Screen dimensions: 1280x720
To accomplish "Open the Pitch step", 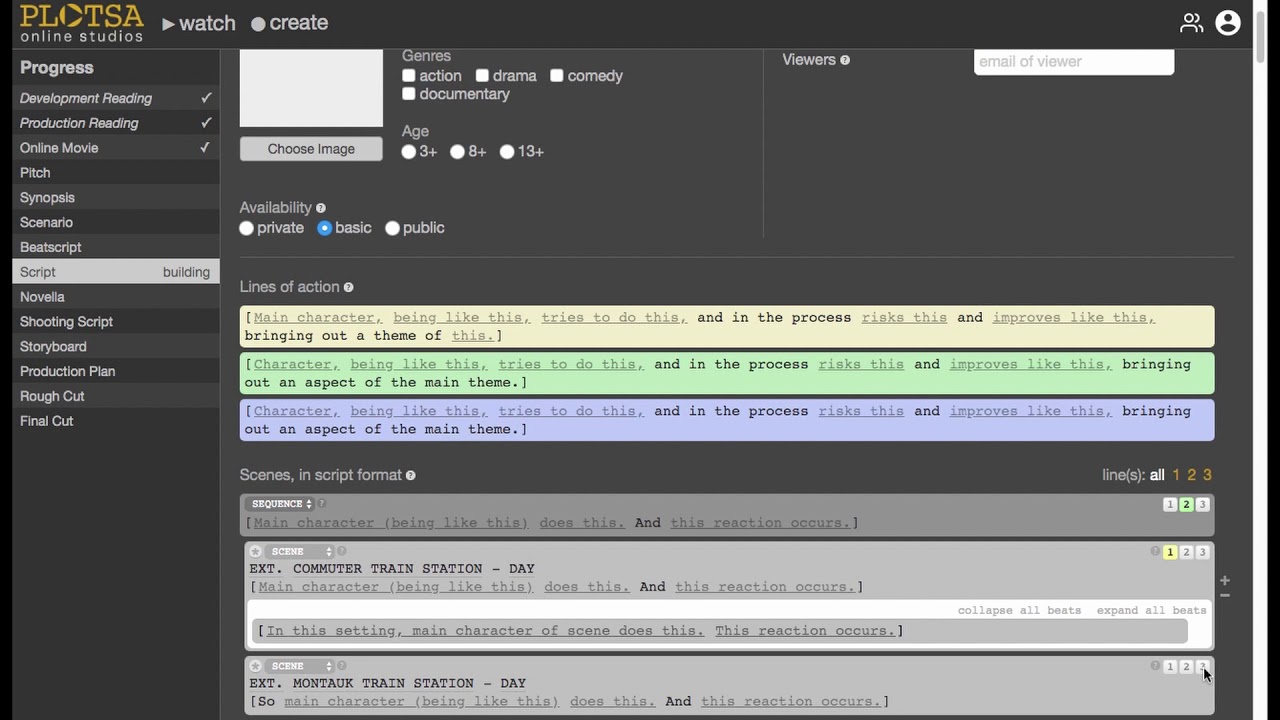I will tap(116, 173).
